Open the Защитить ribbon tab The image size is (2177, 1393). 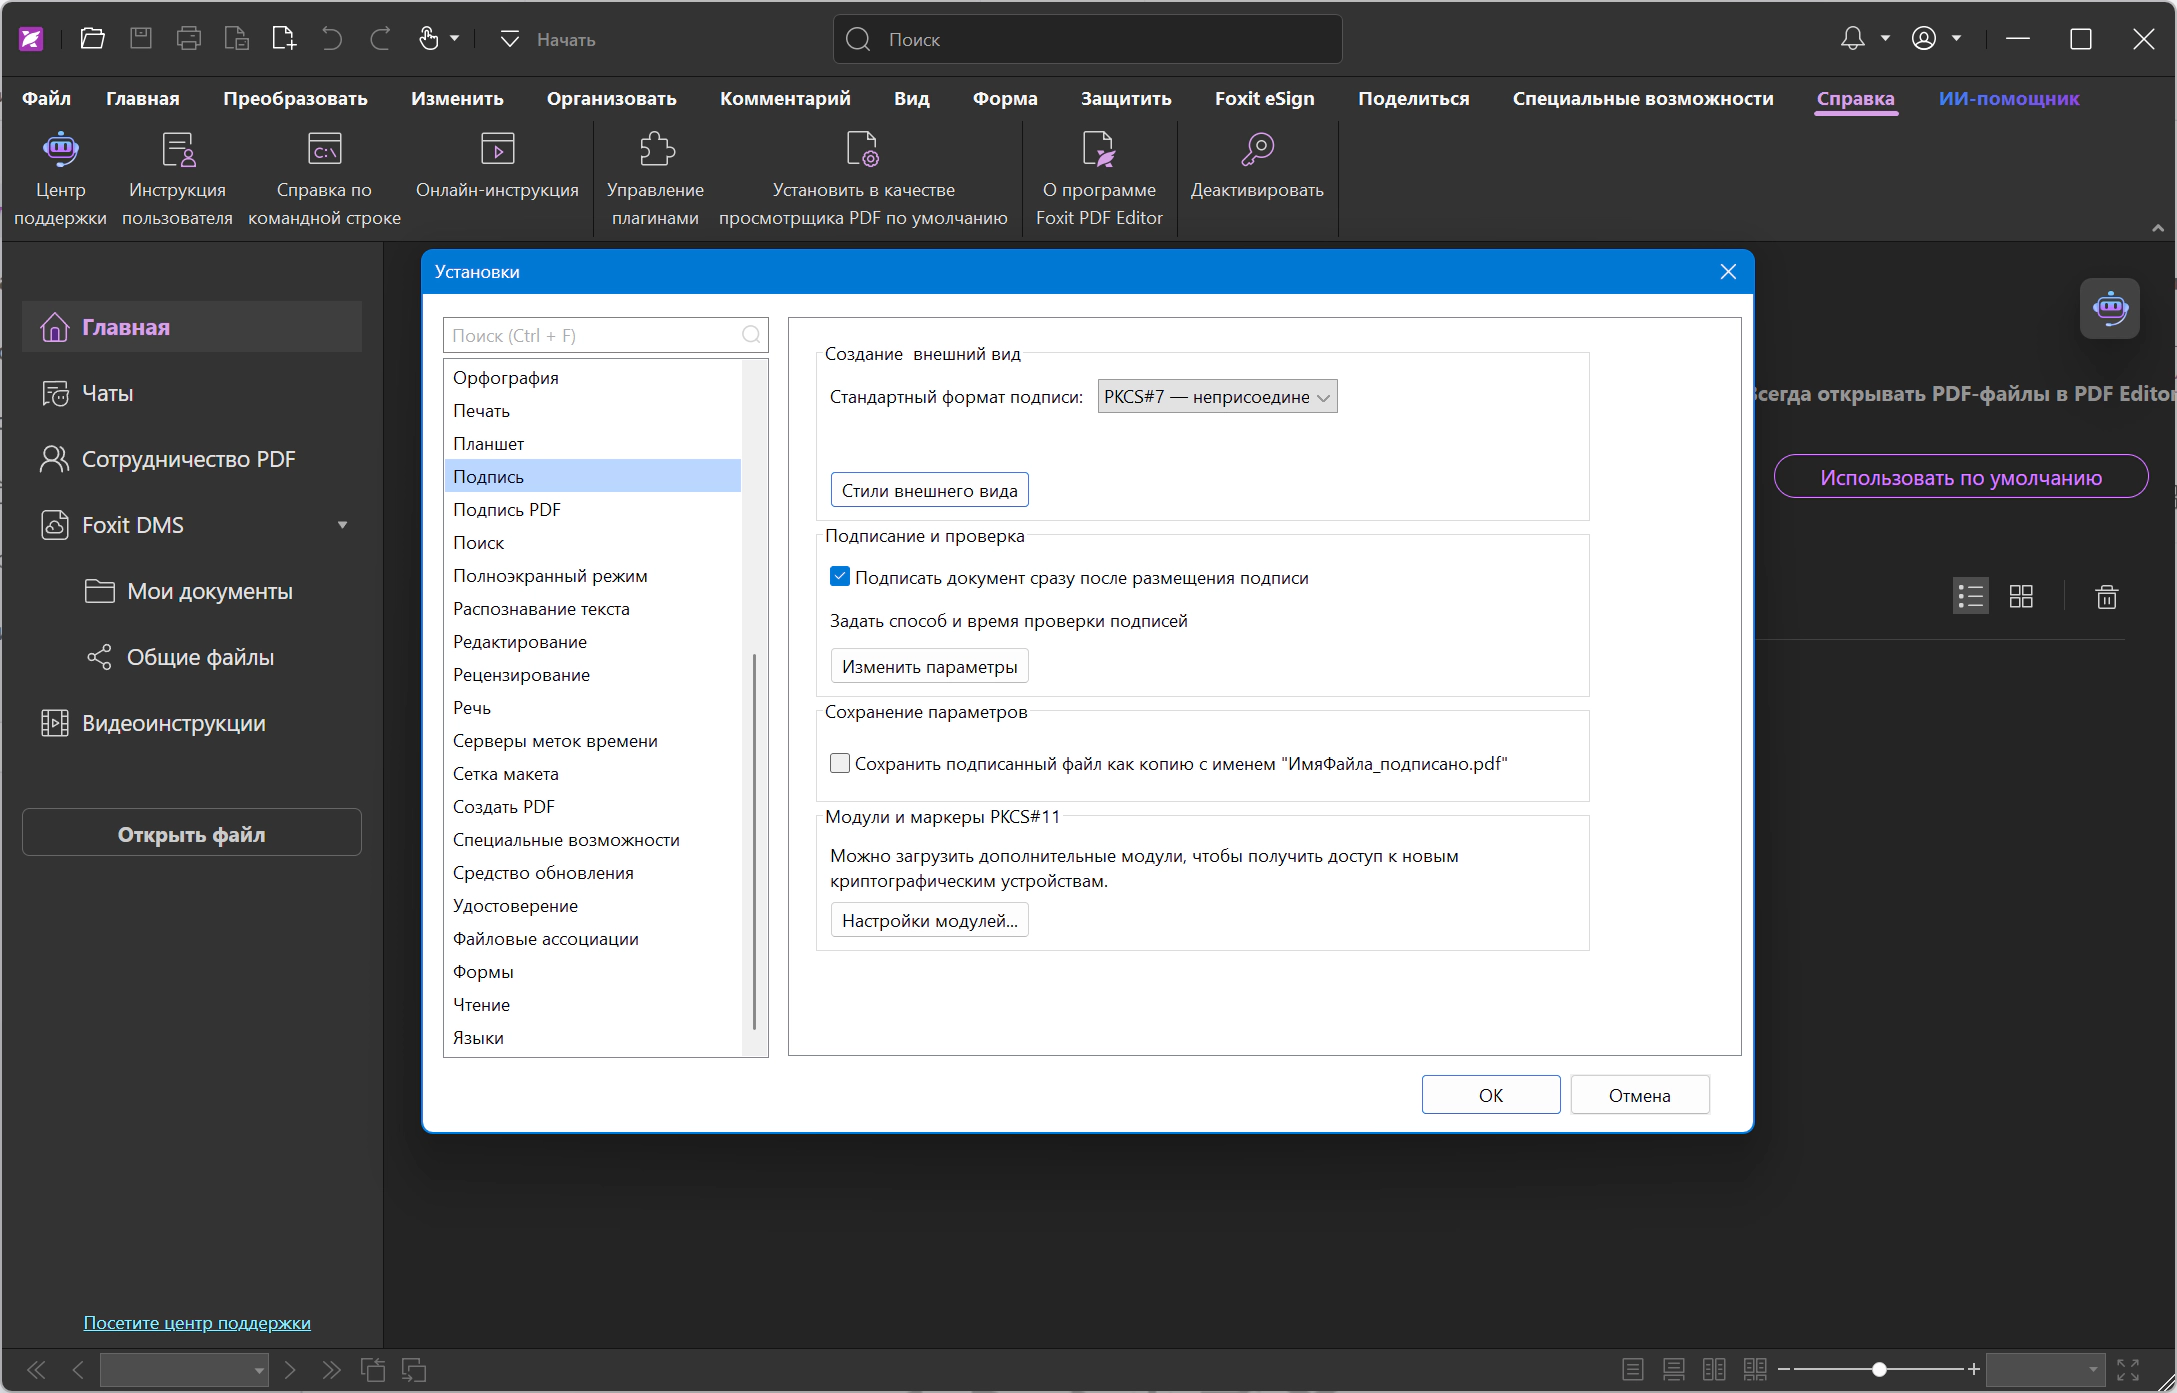[1126, 98]
